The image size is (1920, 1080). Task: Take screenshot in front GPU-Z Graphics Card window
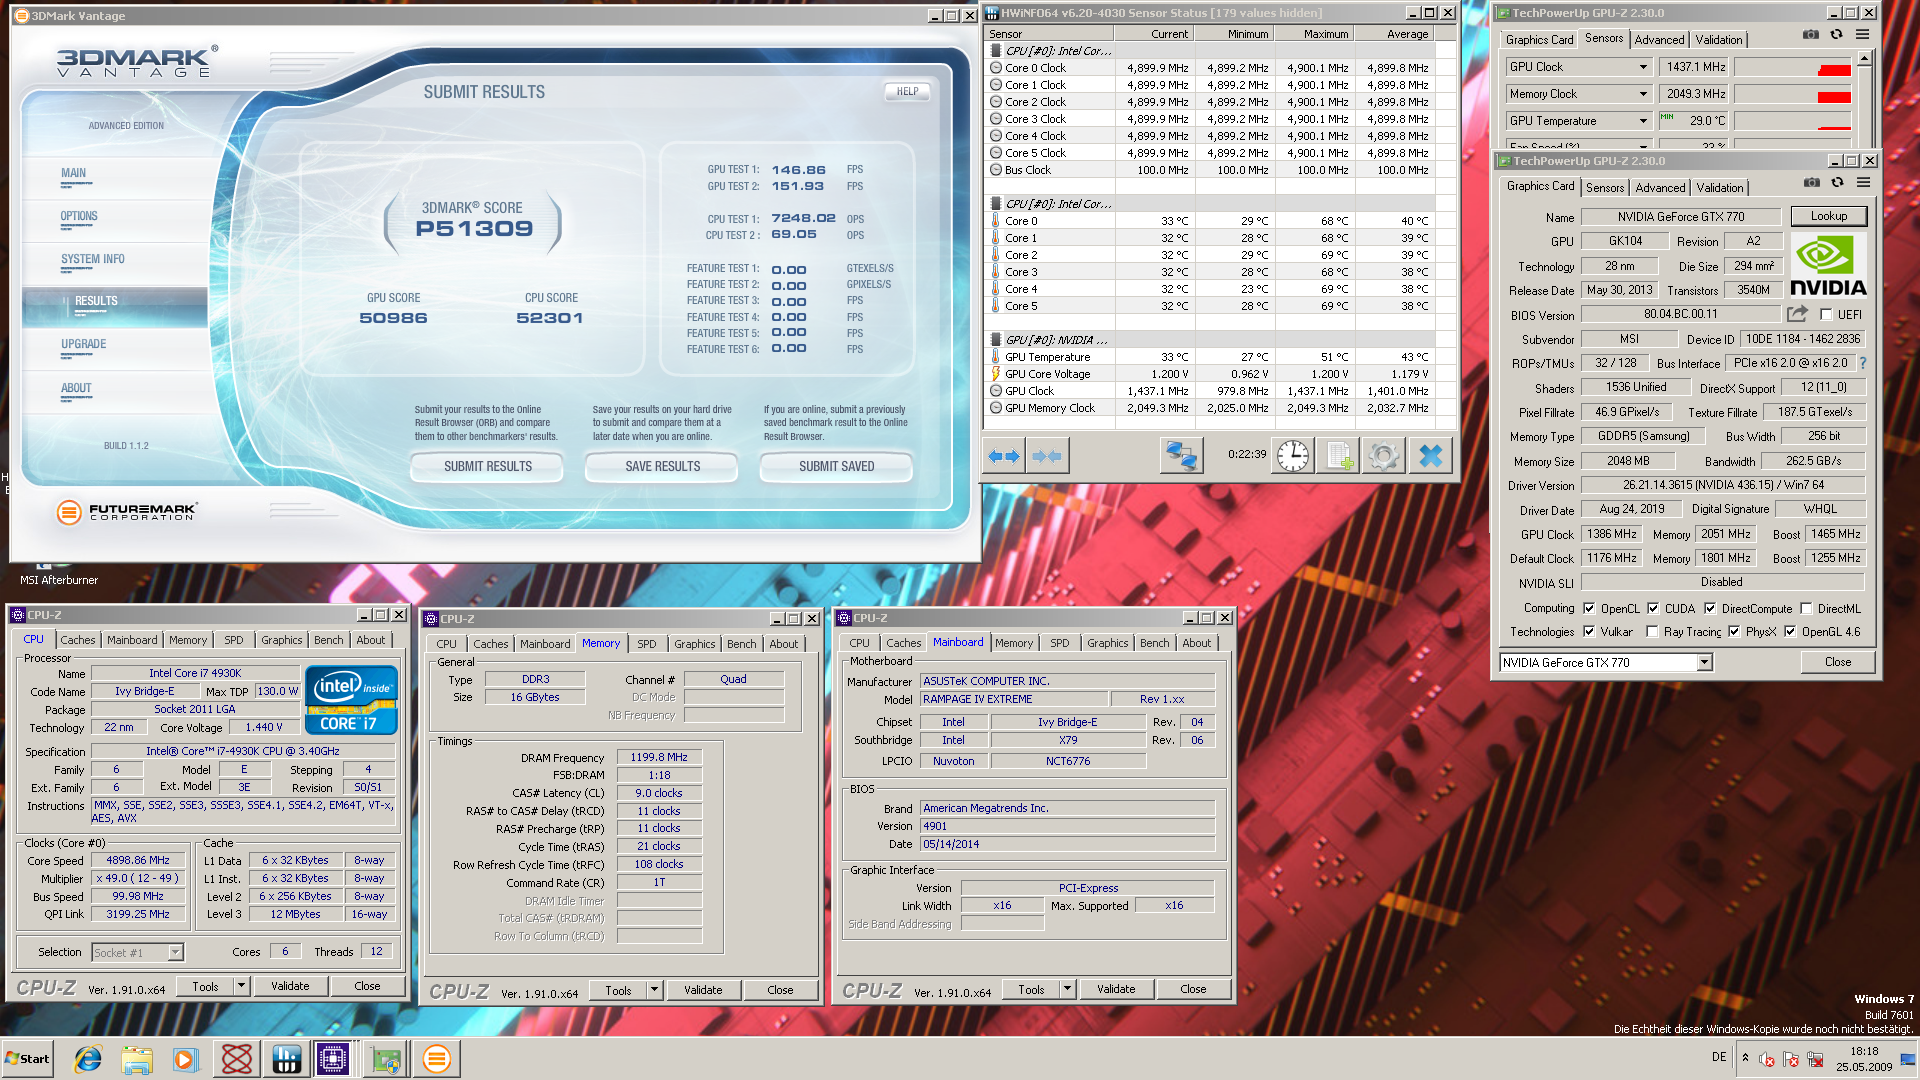coord(1811,182)
